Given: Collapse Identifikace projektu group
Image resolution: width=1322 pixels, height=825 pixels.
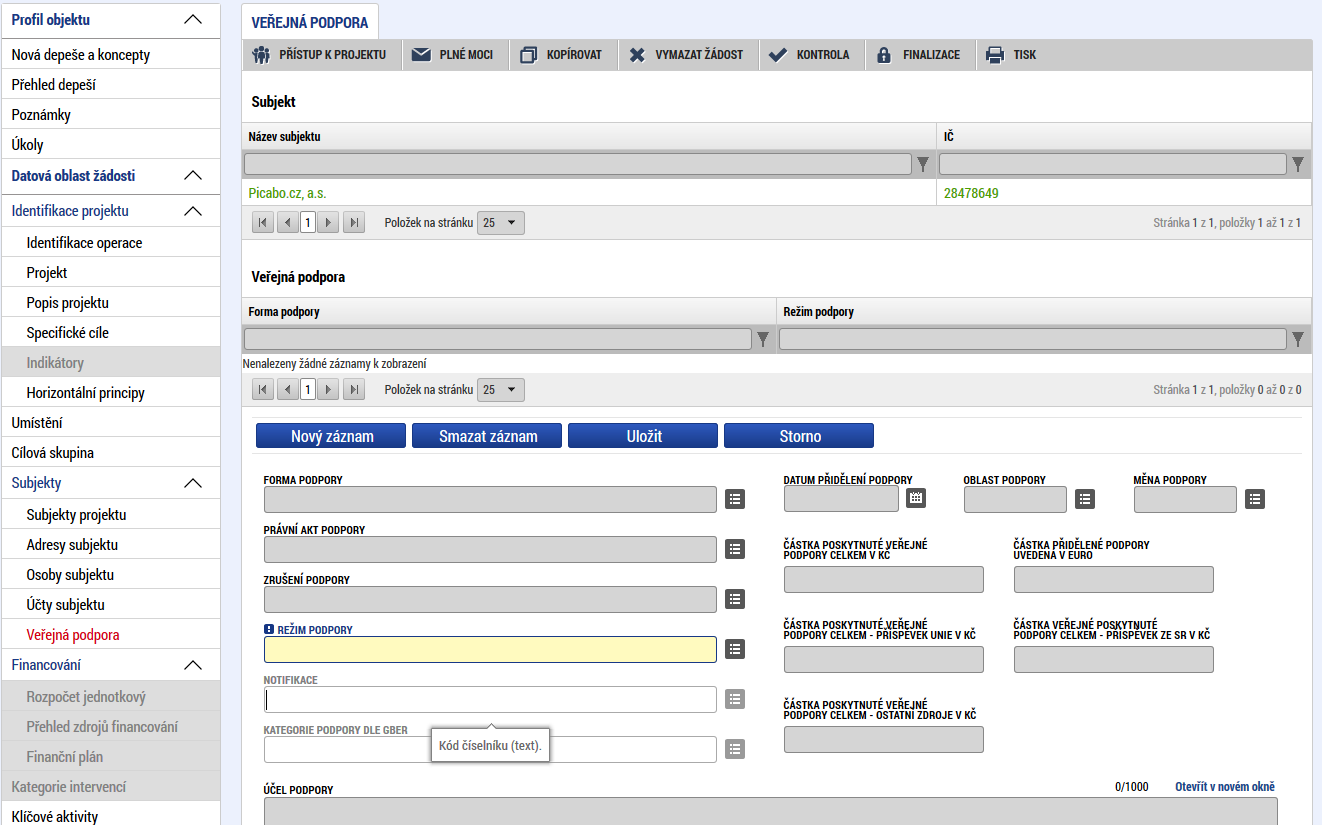Looking at the screenshot, I should pyautogui.click(x=193, y=211).
